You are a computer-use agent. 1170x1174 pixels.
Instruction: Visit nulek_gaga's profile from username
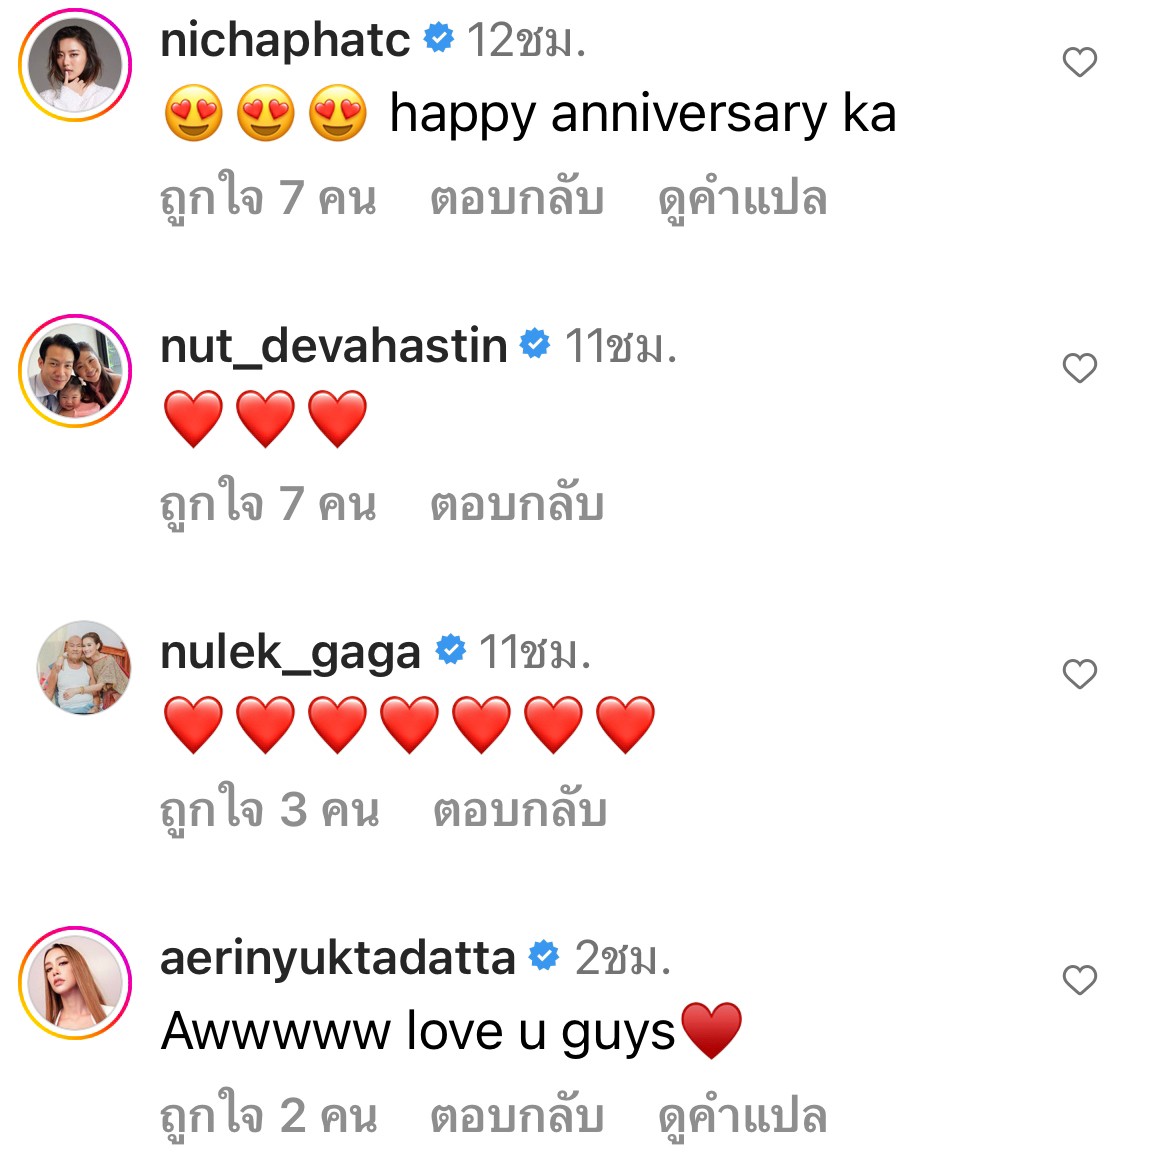[290, 653]
